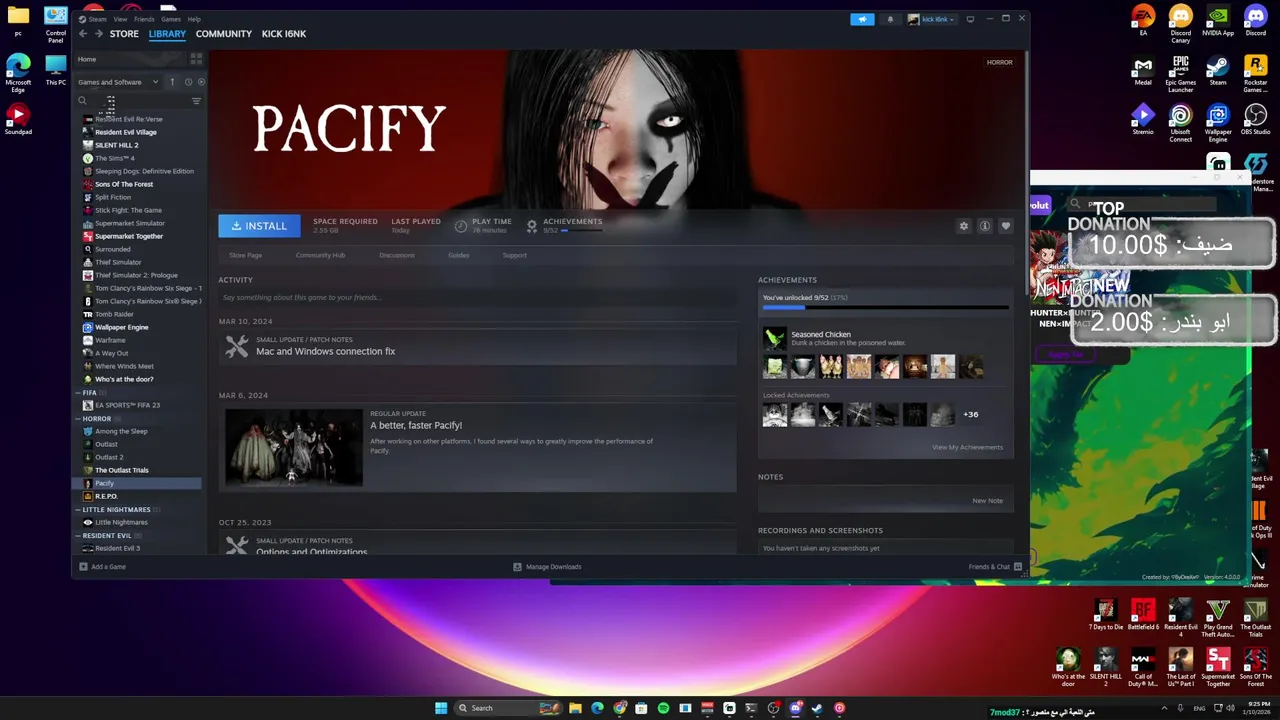Screen dimensions: 1280x720
Task: Open OBS Studio desktop shortcut
Action: pyautogui.click(x=1256, y=121)
